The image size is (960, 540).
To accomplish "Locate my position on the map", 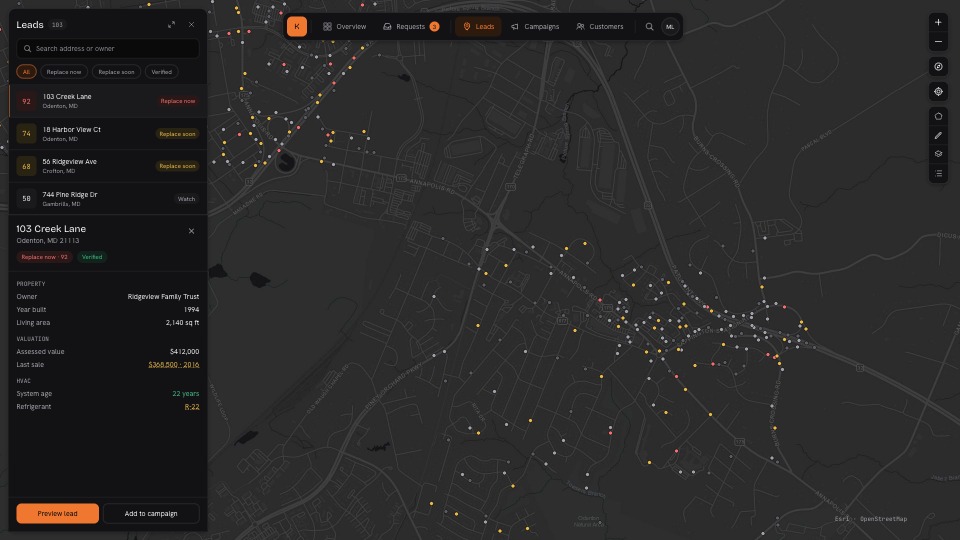I will click(x=938, y=92).
